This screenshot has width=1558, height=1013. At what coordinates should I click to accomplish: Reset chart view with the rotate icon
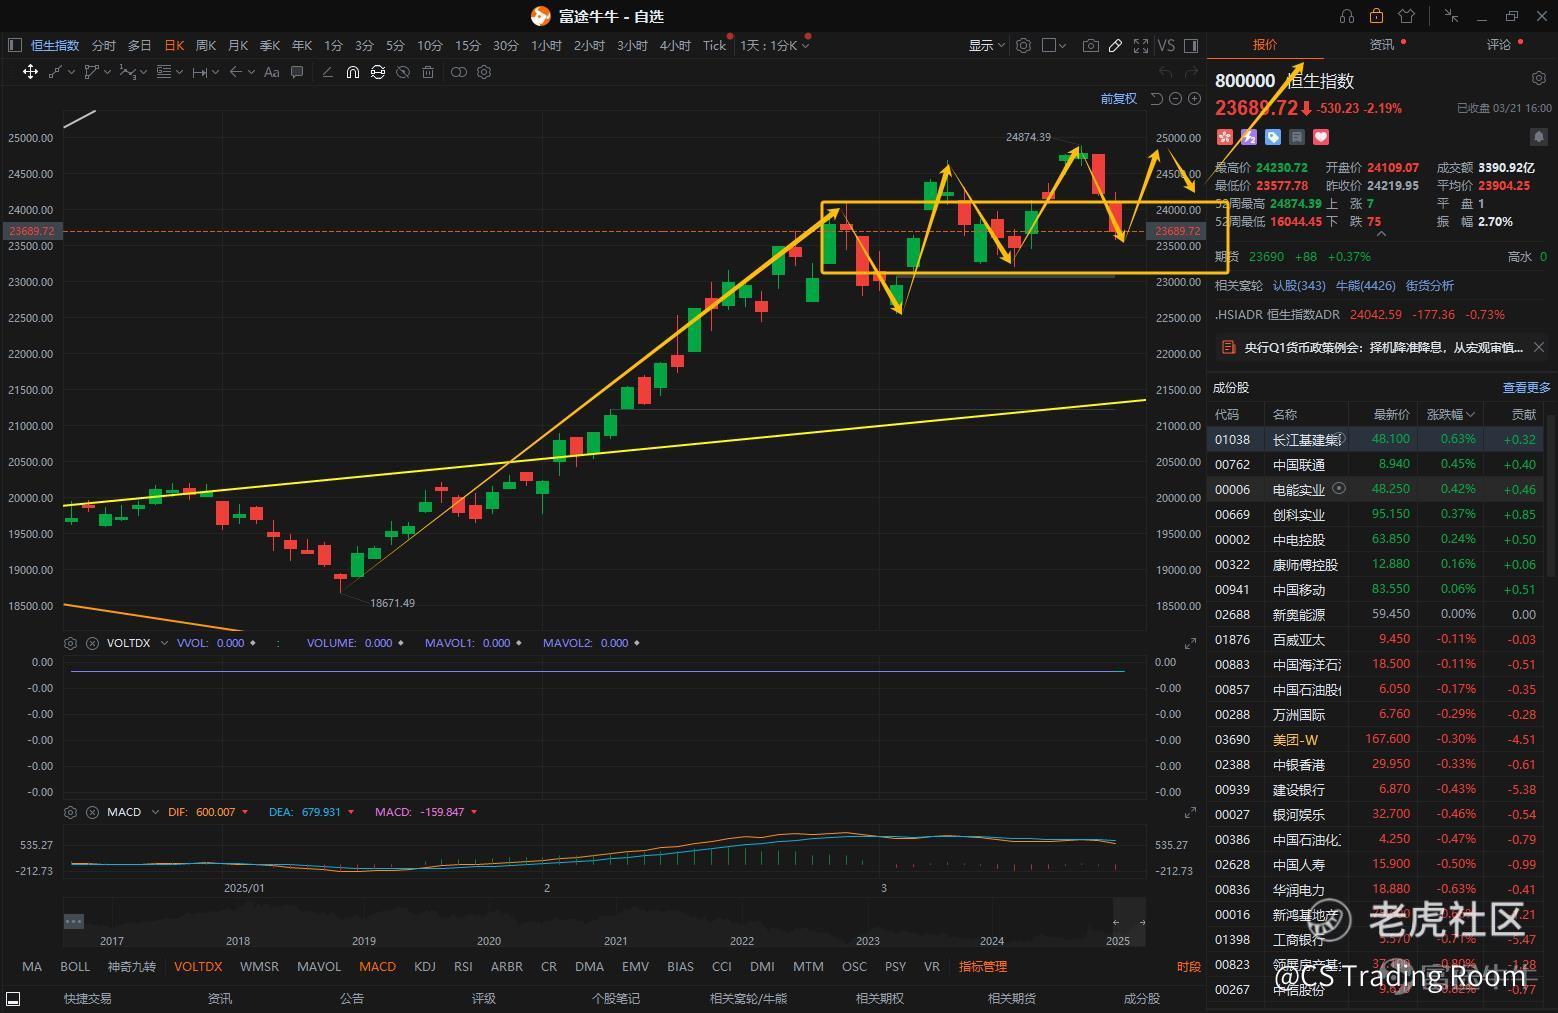(x=1157, y=98)
